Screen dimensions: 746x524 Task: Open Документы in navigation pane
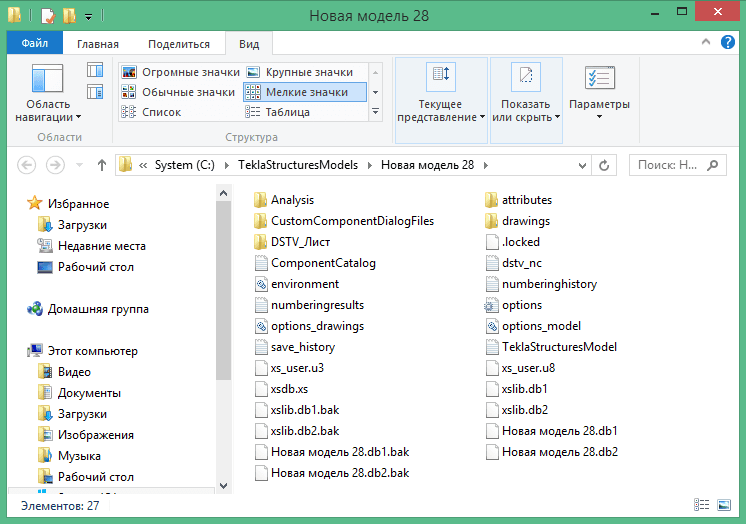click(79, 393)
